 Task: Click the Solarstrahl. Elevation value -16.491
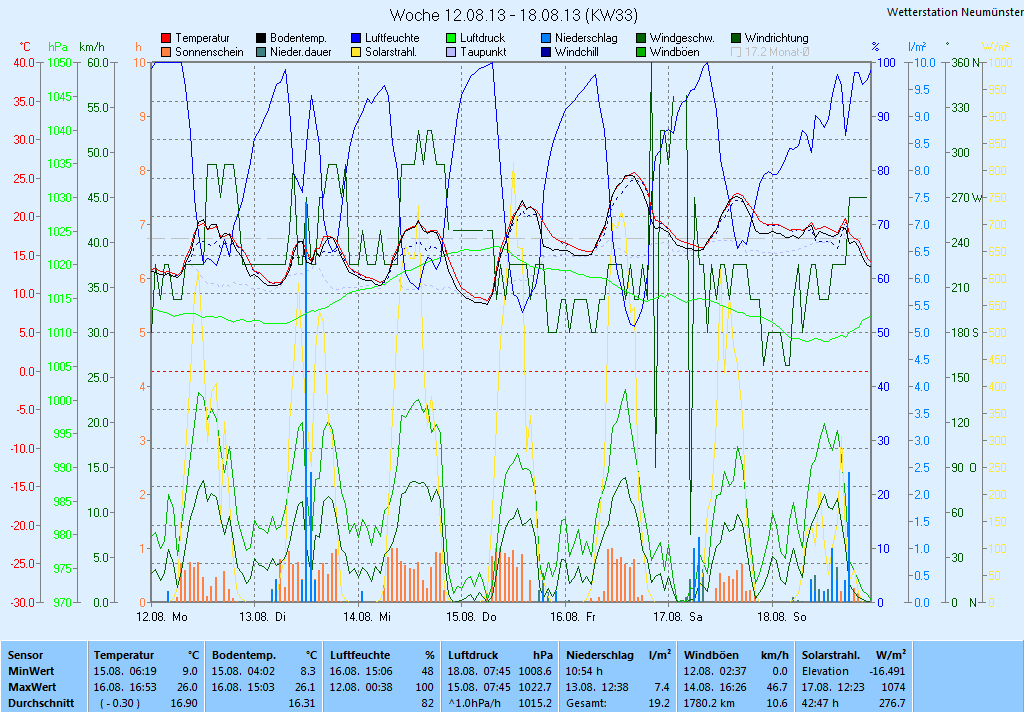pyautogui.click(x=888, y=671)
